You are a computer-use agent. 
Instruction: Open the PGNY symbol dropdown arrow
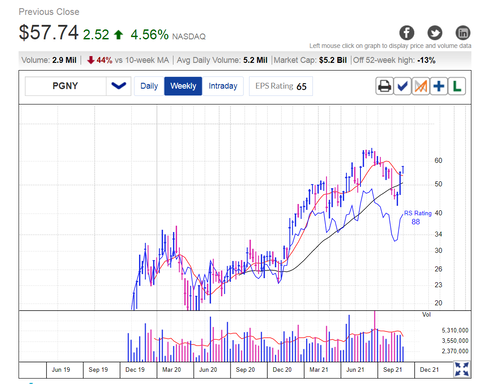[x=119, y=86]
